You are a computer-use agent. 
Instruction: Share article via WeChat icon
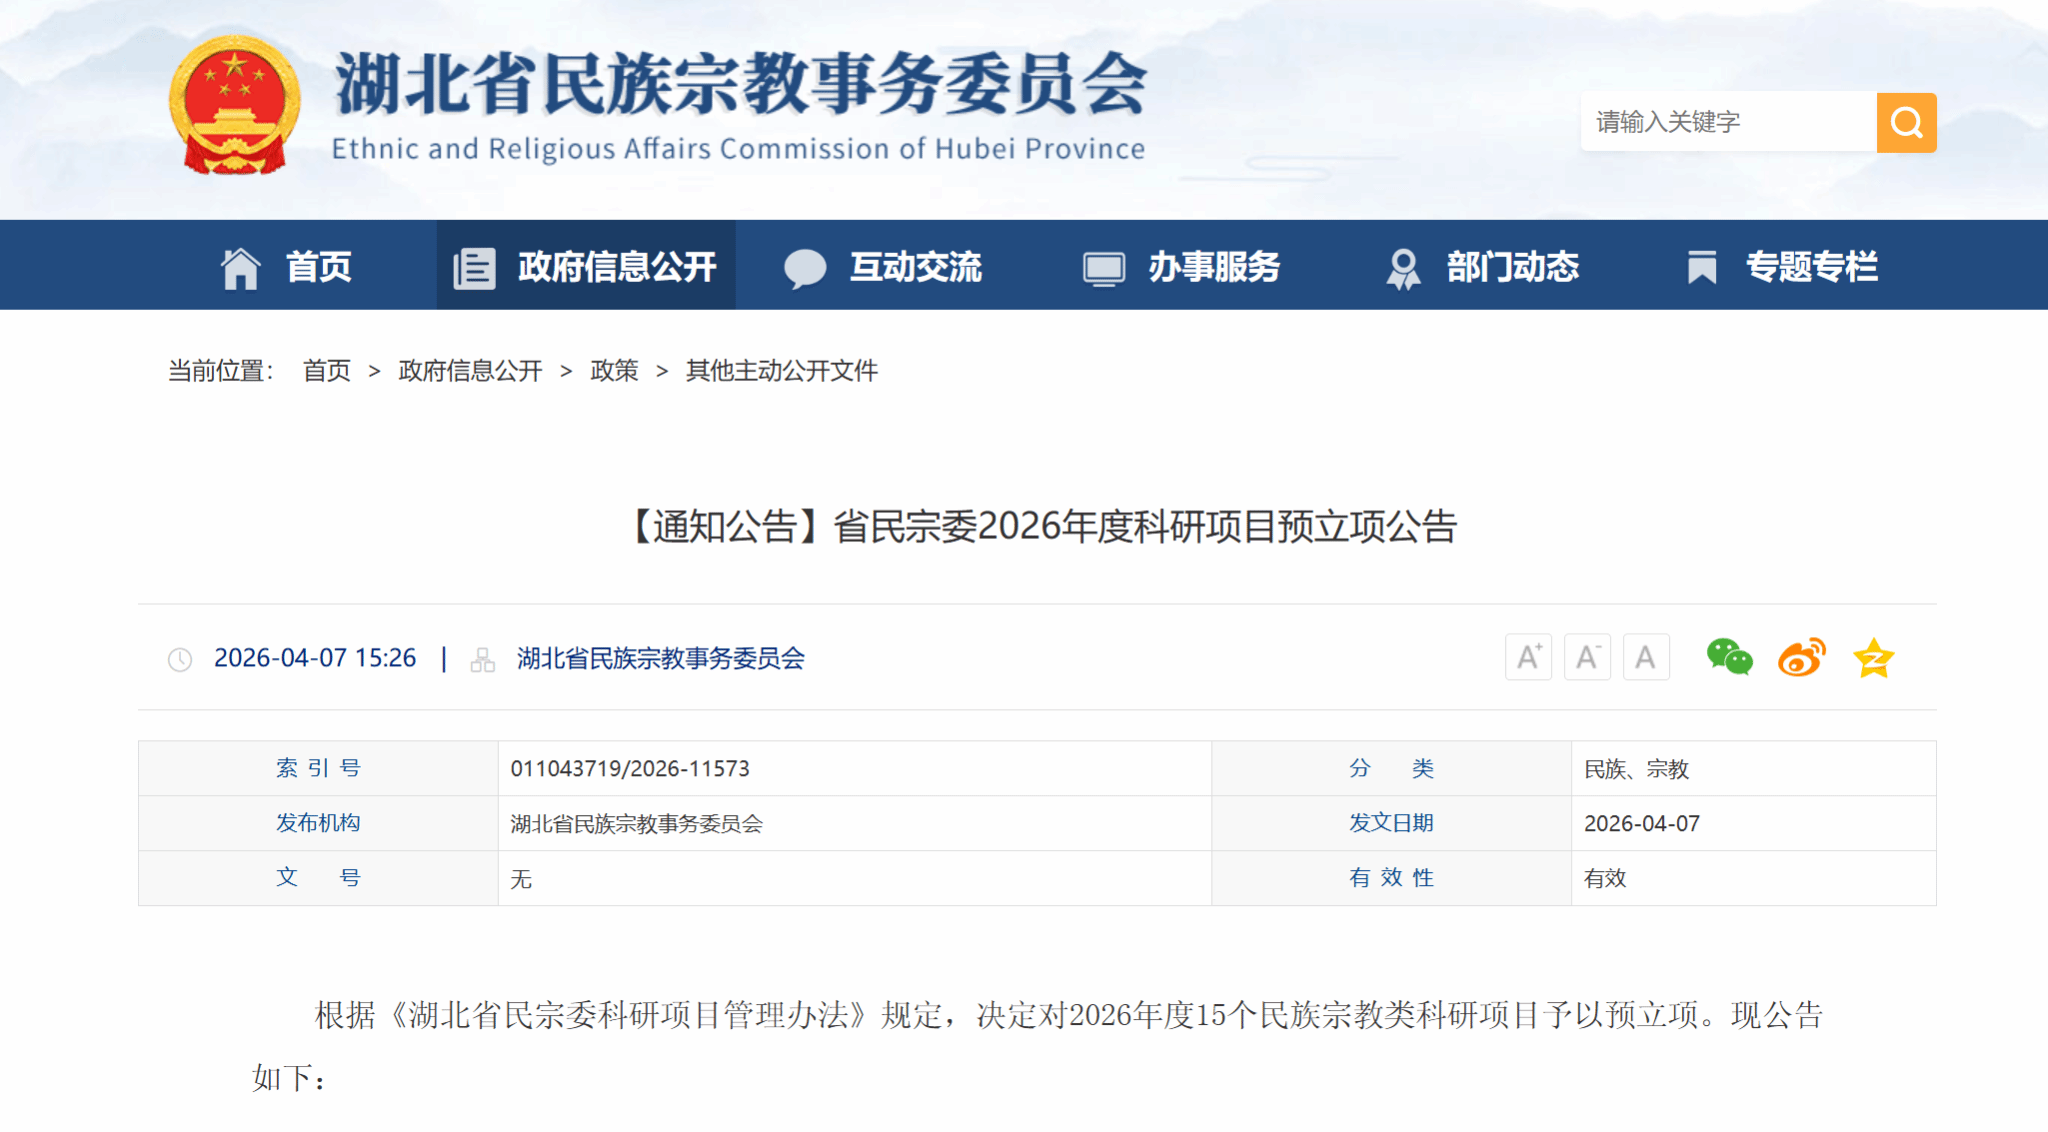[1729, 658]
